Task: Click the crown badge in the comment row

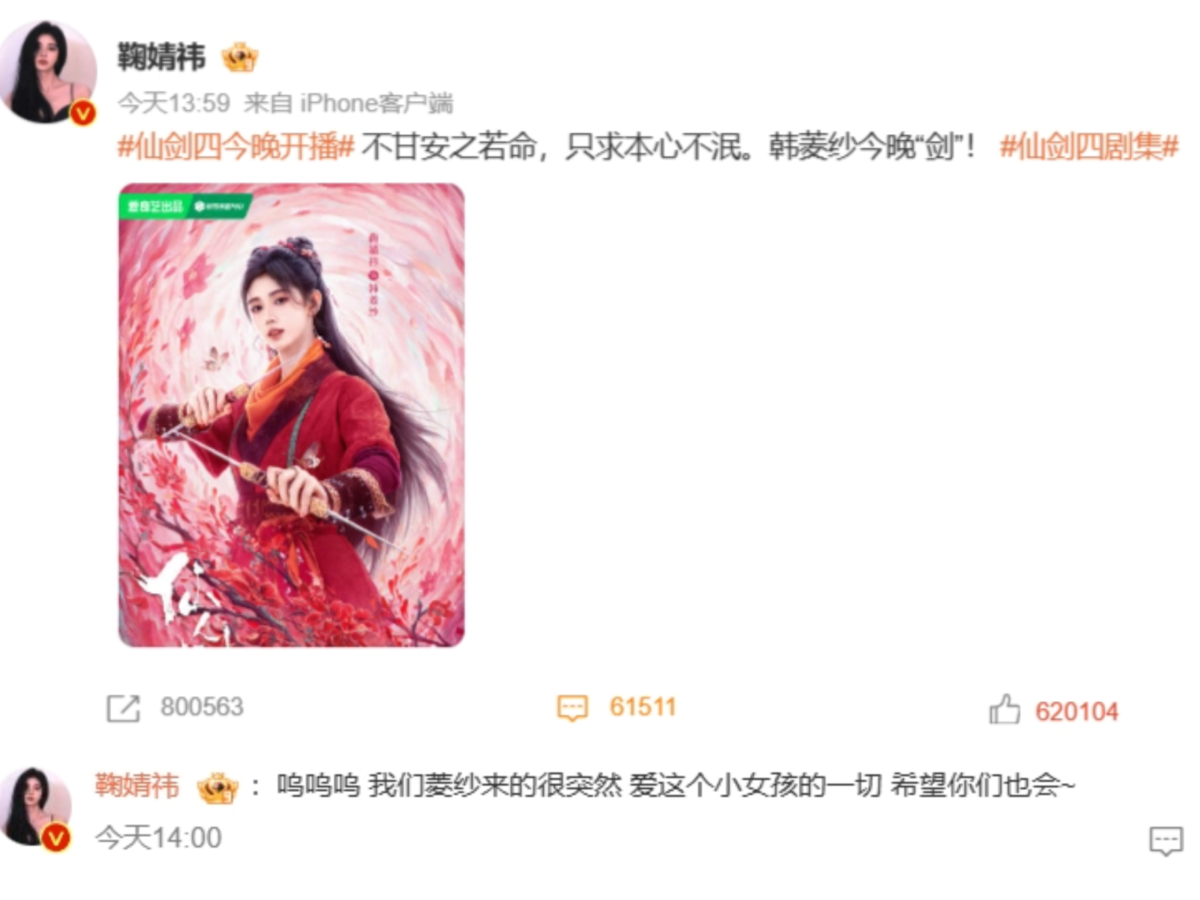Action: [217, 788]
